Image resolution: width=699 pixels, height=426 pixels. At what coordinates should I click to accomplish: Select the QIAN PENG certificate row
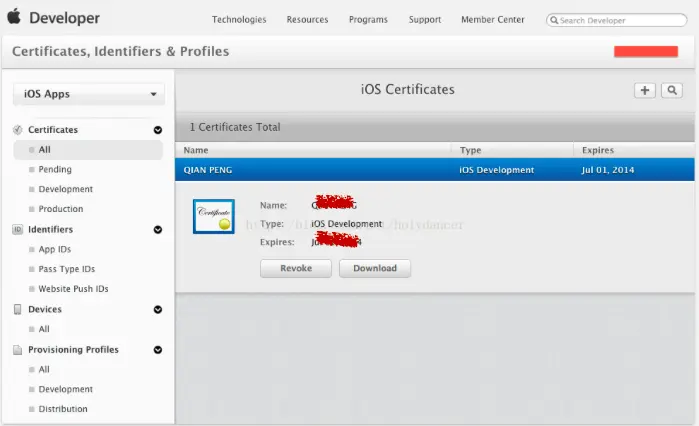(435, 170)
